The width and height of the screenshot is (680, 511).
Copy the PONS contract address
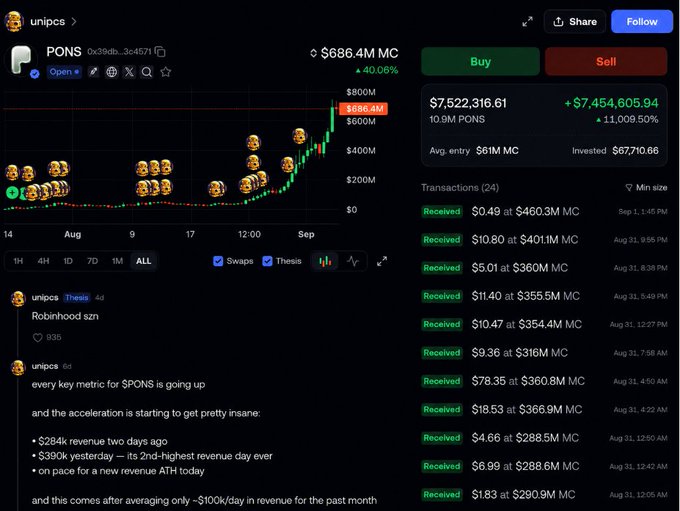point(160,52)
